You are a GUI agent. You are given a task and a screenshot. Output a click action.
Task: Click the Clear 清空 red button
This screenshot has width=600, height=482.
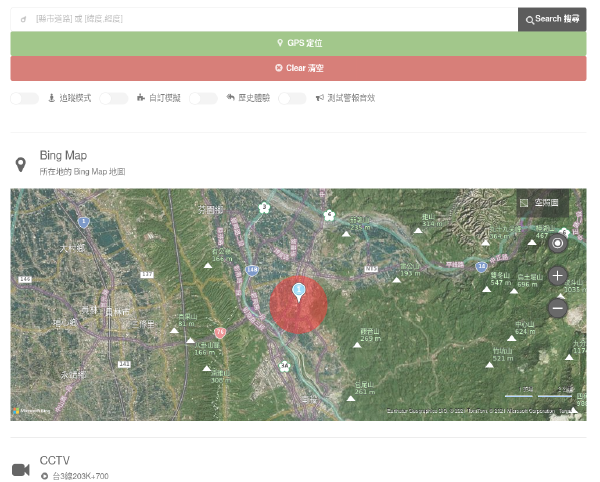[x=298, y=68]
